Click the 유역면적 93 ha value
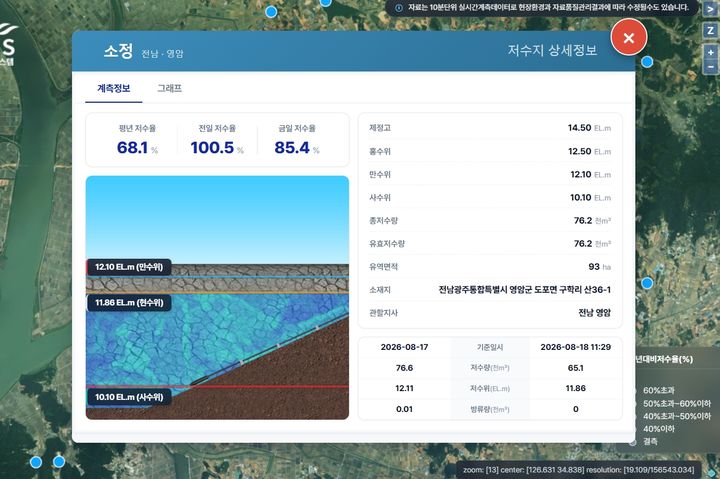720x479 pixels. point(599,267)
